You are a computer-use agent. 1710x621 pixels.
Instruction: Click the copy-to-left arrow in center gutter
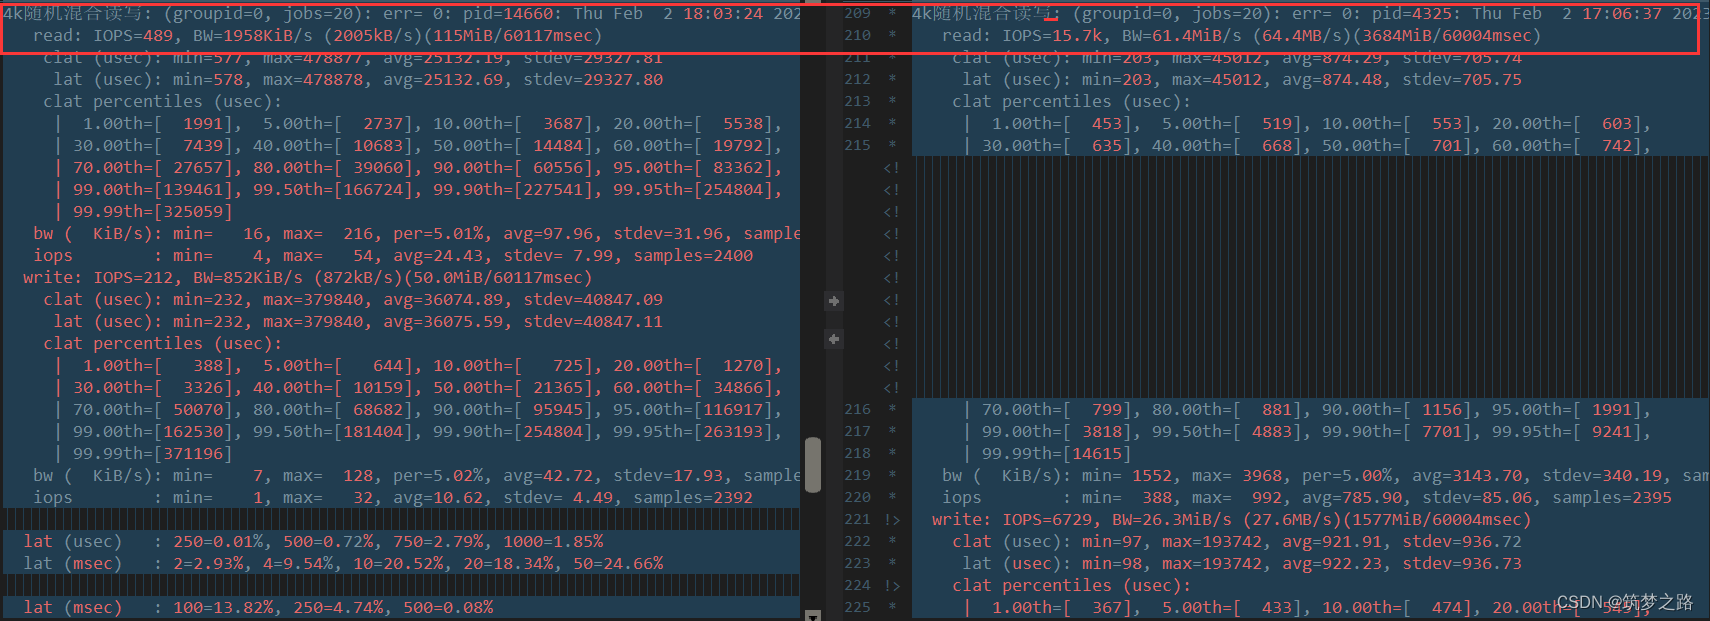(x=833, y=339)
